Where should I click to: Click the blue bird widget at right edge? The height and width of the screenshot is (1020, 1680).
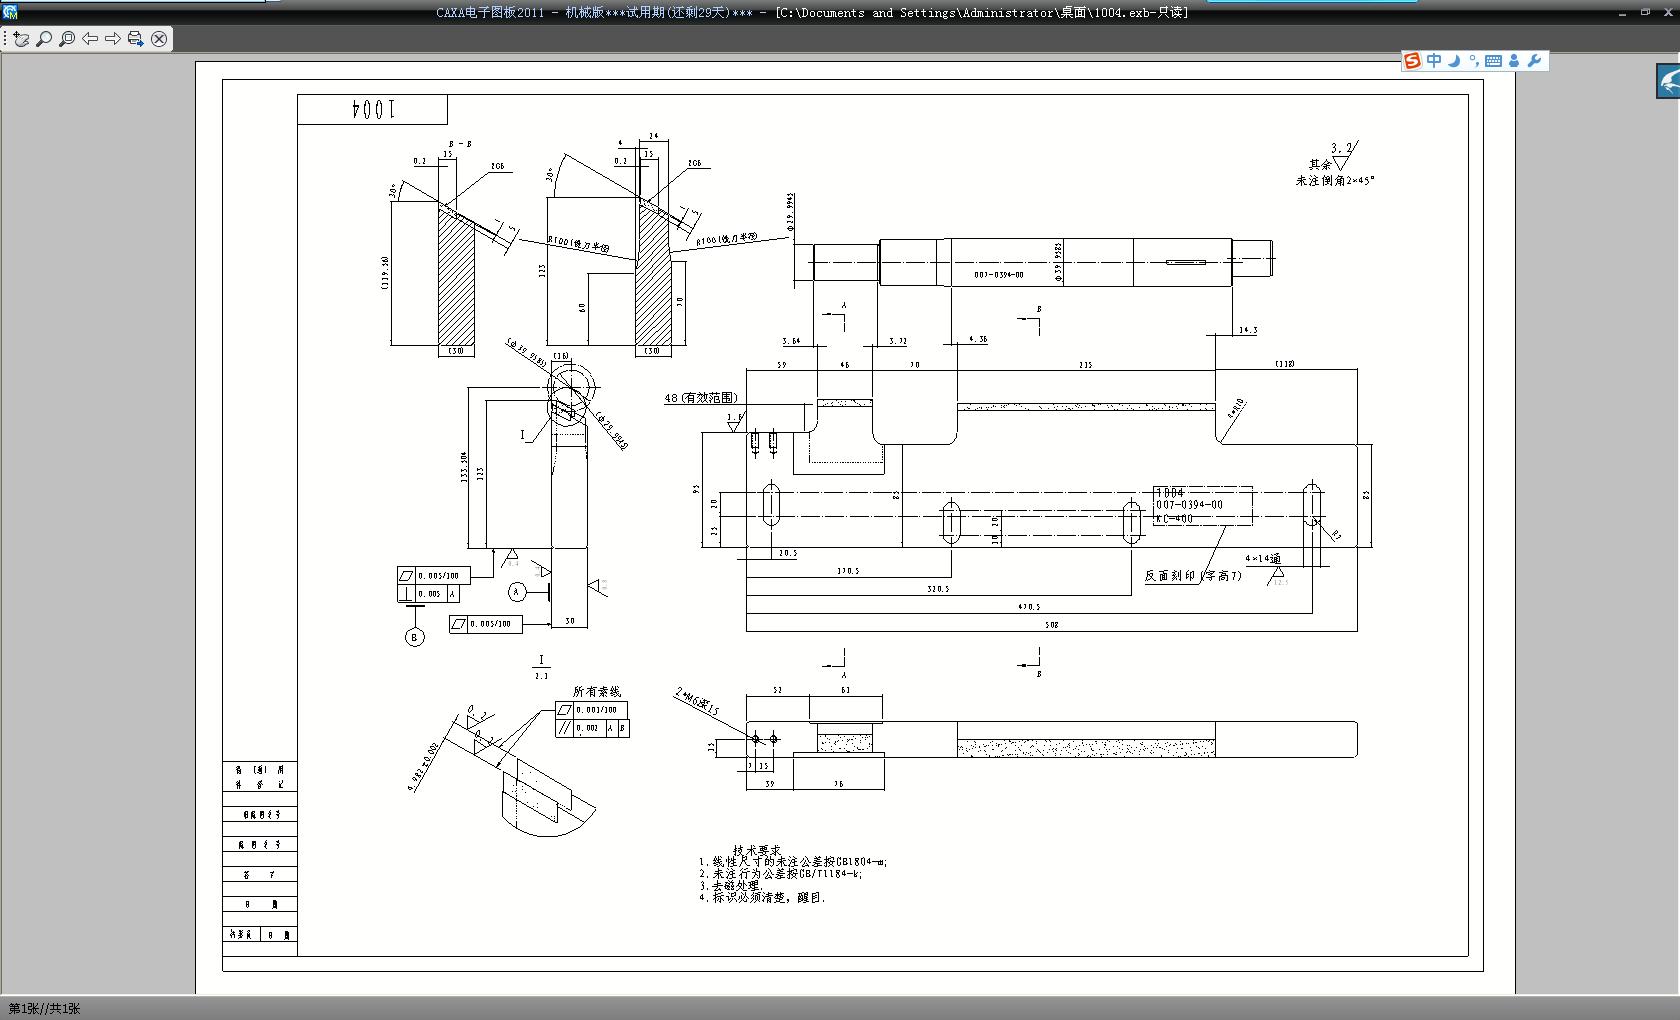[1668, 81]
